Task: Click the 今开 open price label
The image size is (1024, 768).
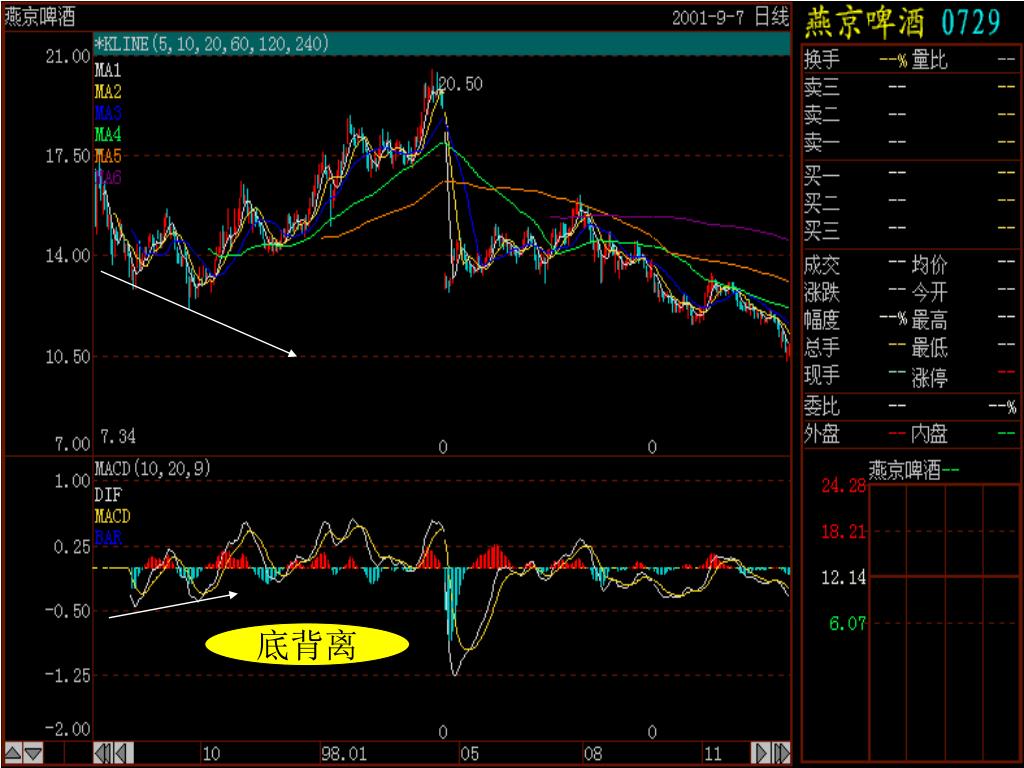Action: (x=929, y=291)
